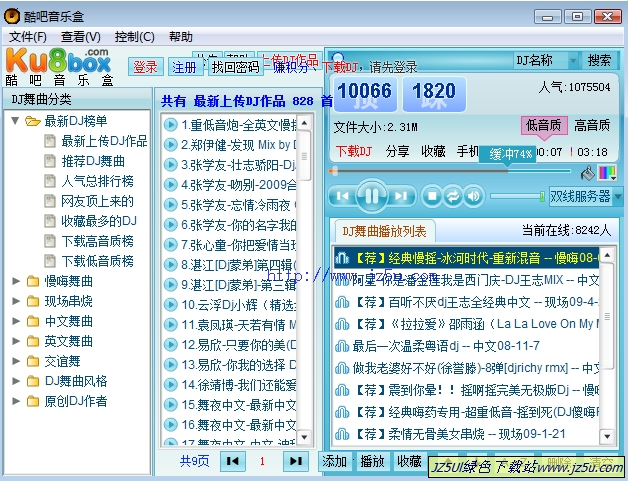
Task: Play song 2.郑伊健-发现 via its play icon
Action: click(171, 145)
